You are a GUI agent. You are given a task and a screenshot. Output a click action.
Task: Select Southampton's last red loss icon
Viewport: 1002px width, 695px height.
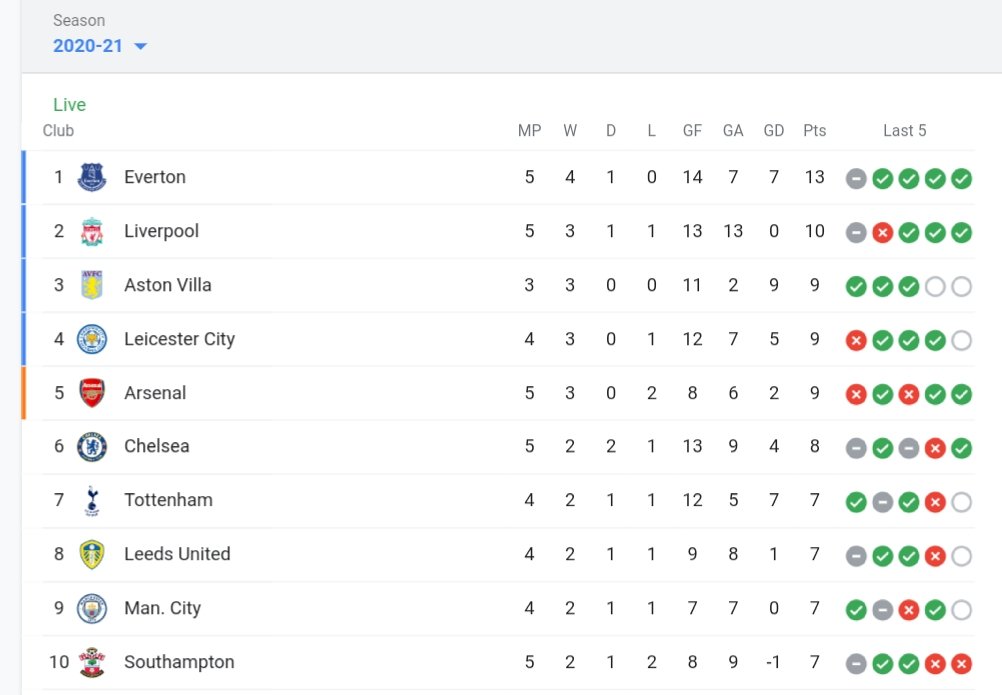(x=961, y=664)
